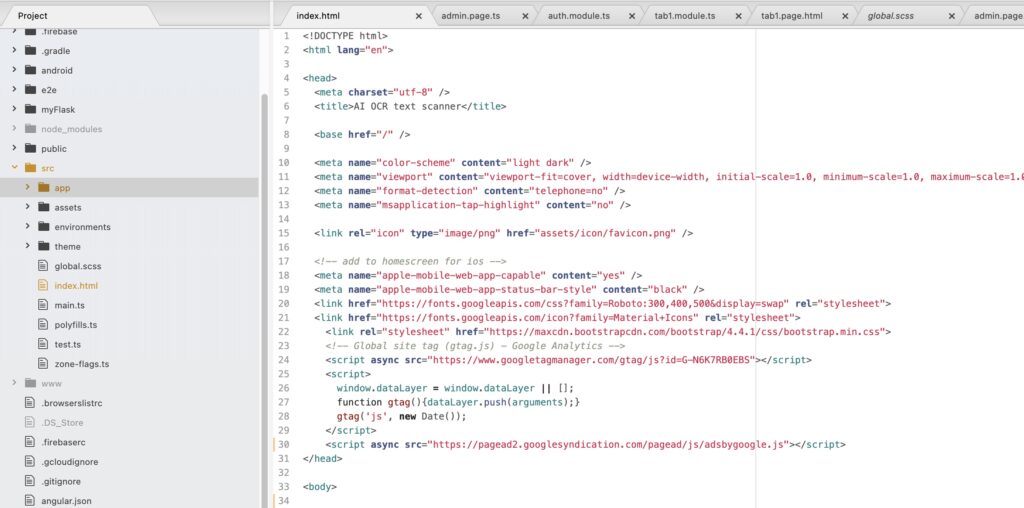
Task: Click the AI OCR text scanner title text
Action: pos(408,106)
